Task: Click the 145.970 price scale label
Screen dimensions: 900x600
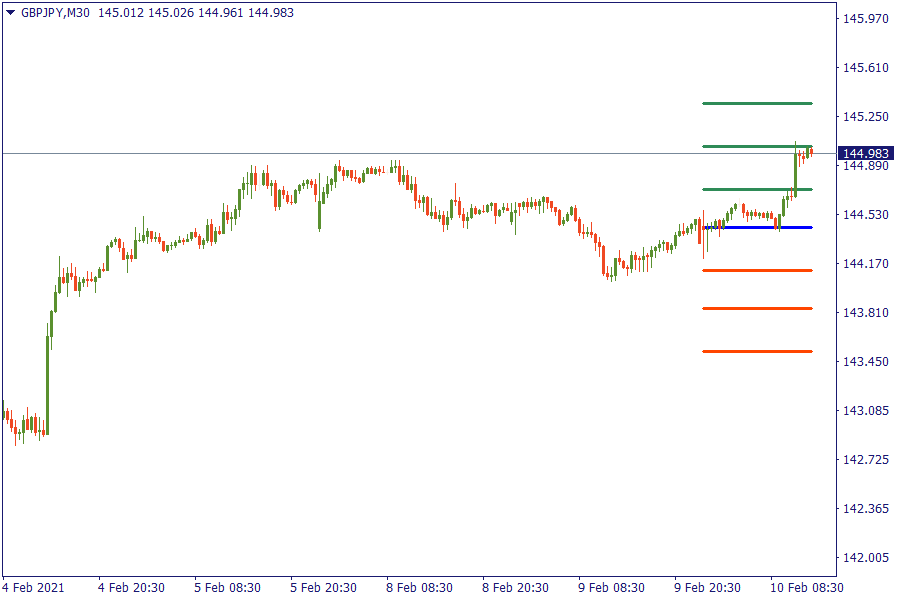Action: point(866,19)
